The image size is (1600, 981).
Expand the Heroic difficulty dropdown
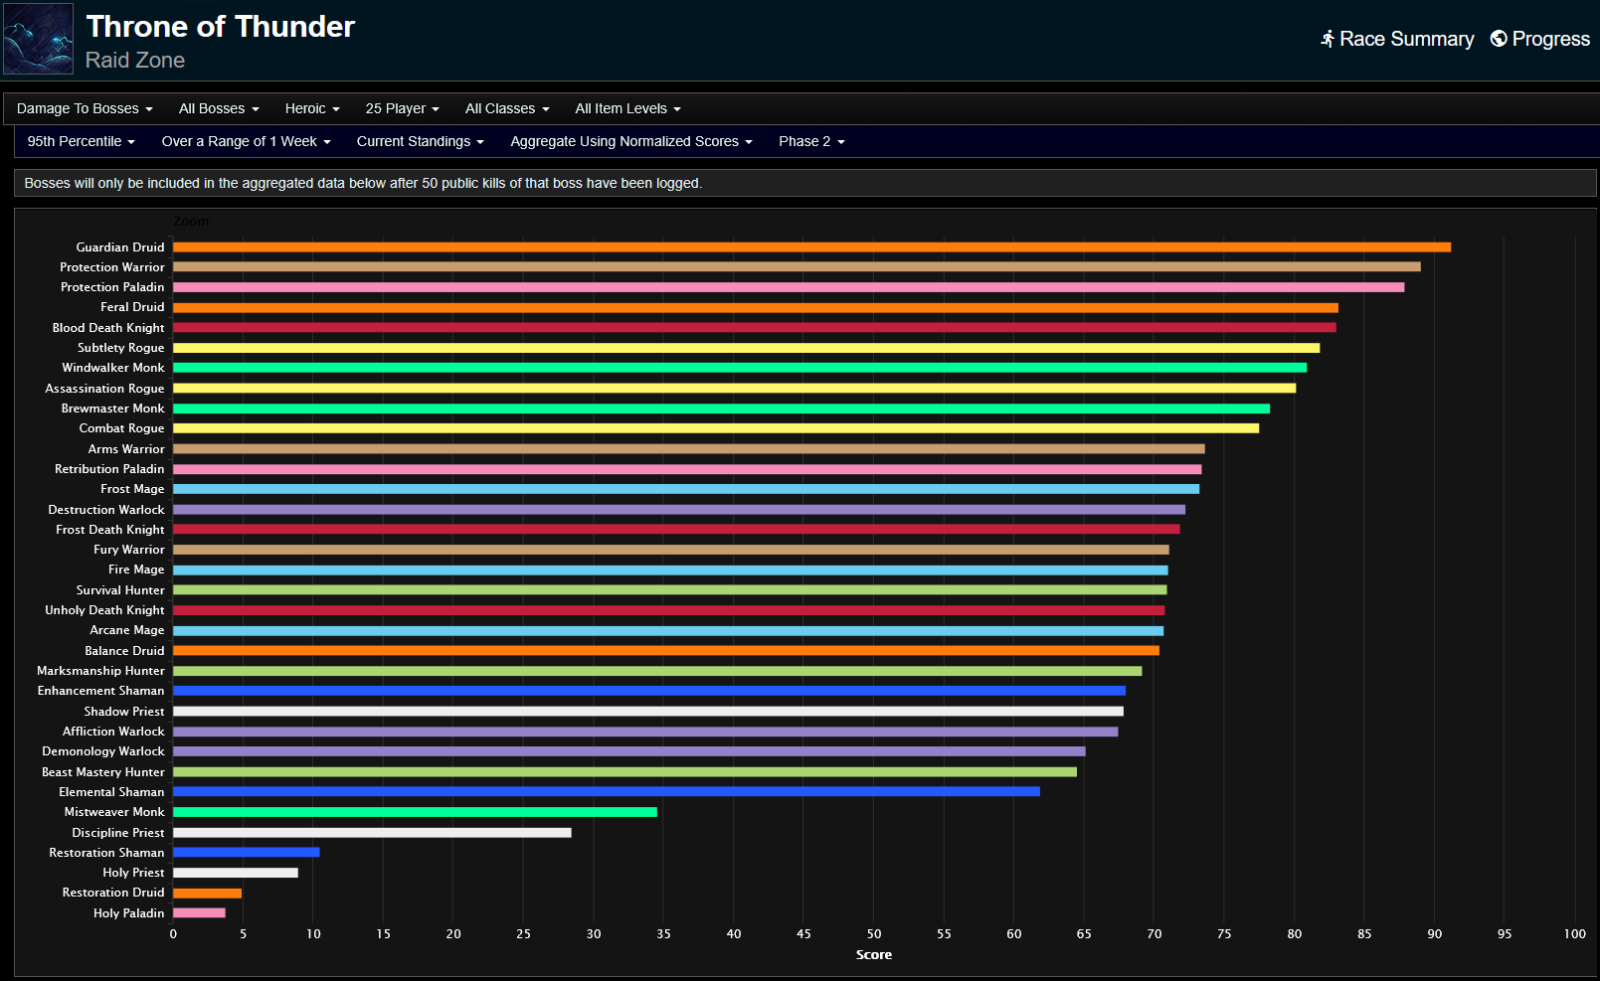tap(311, 109)
